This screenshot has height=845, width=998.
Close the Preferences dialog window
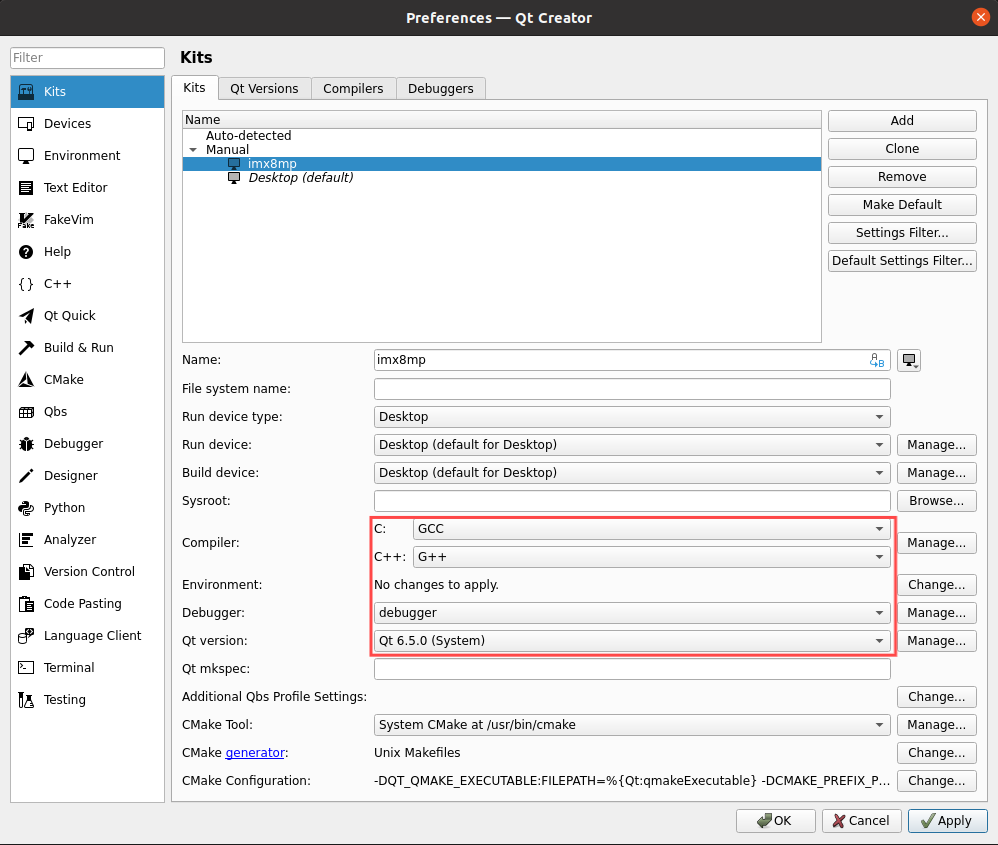click(980, 17)
